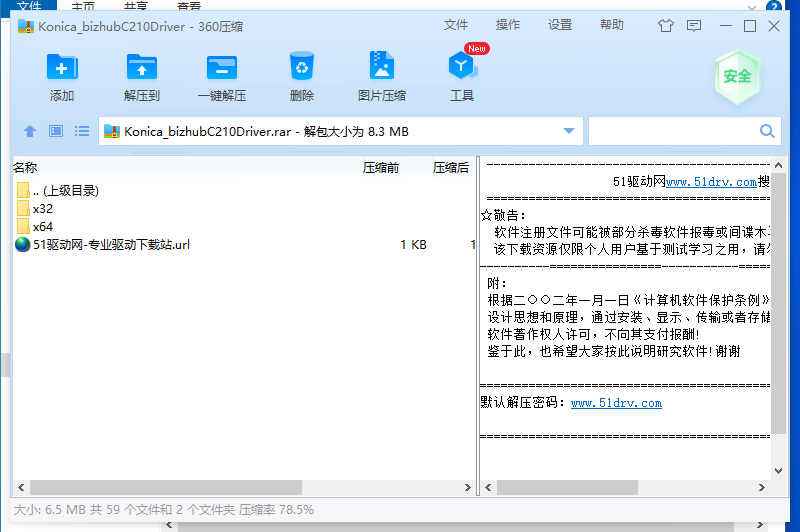The height and width of the screenshot is (532, 800).
Task: Click the archive icon in the path bar
Action: (x=112, y=132)
